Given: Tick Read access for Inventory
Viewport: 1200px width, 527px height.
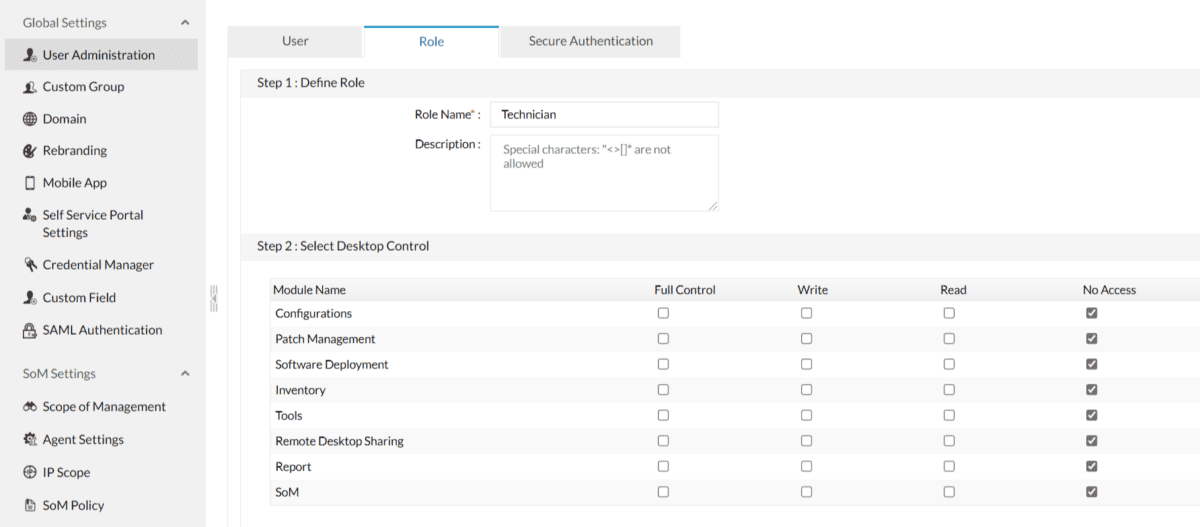Looking at the screenshot, I should 949,390.
